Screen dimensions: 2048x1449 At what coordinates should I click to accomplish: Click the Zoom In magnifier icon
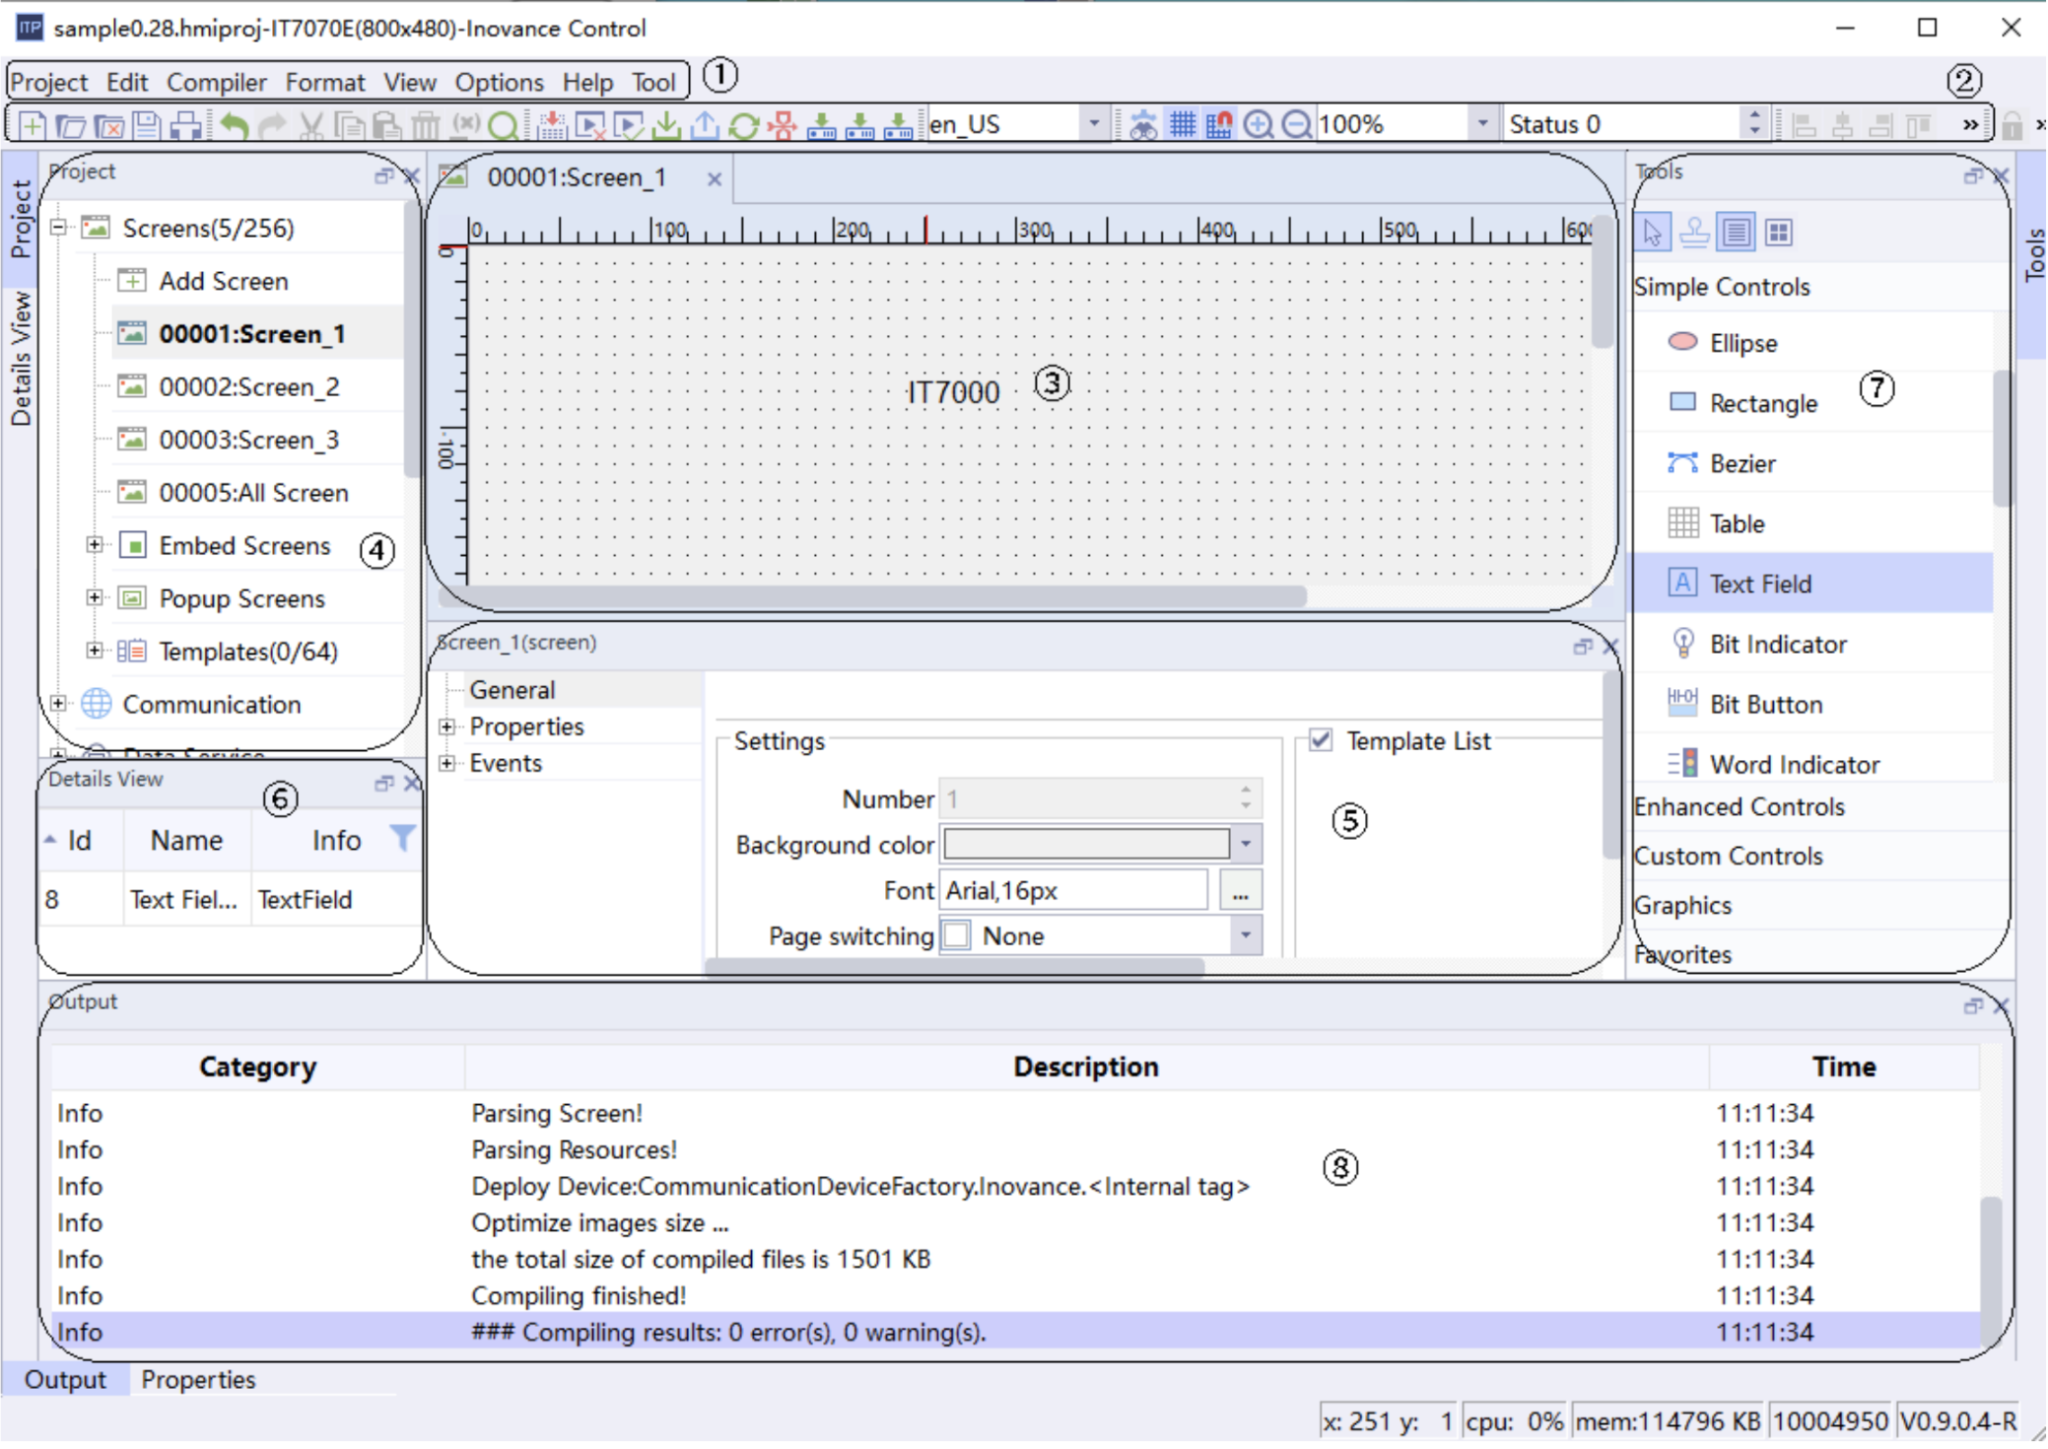click(1258, 125)
